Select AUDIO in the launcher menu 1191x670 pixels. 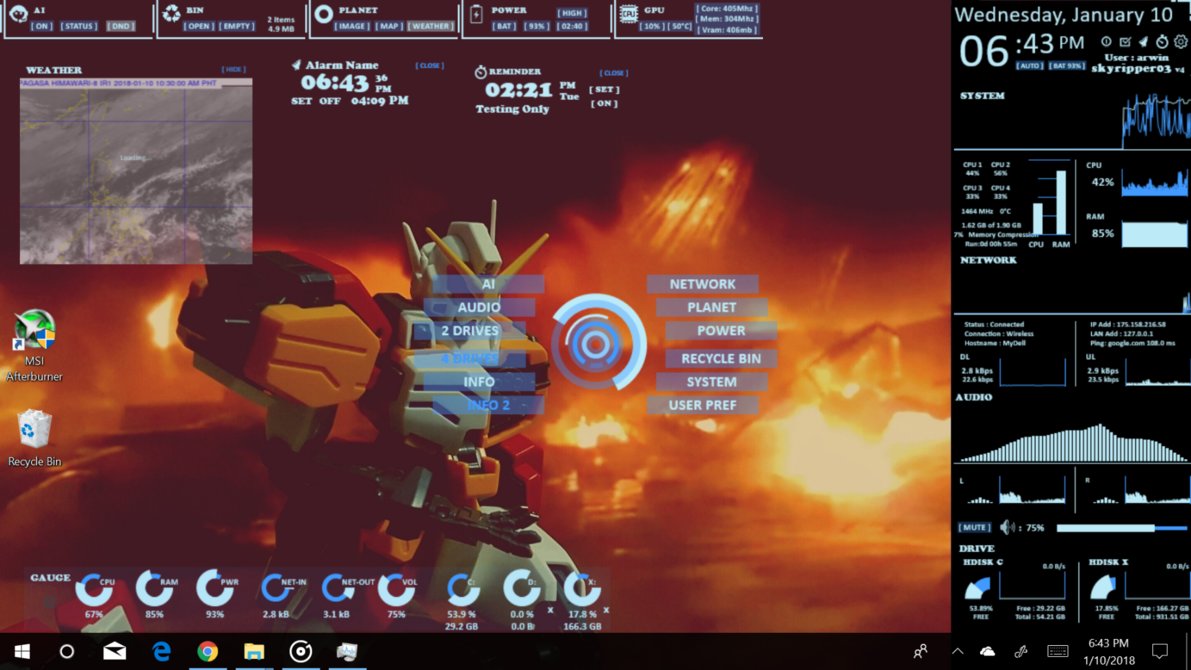pos(479,307)
